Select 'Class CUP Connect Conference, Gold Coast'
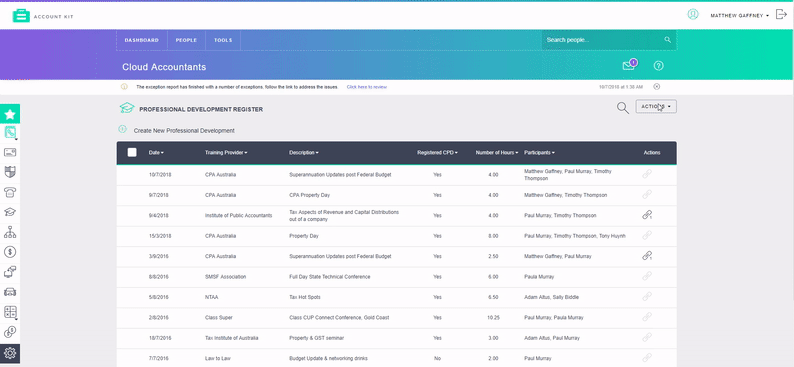Image resolution: width=794 pixels, height=367 pixels. 339,317
